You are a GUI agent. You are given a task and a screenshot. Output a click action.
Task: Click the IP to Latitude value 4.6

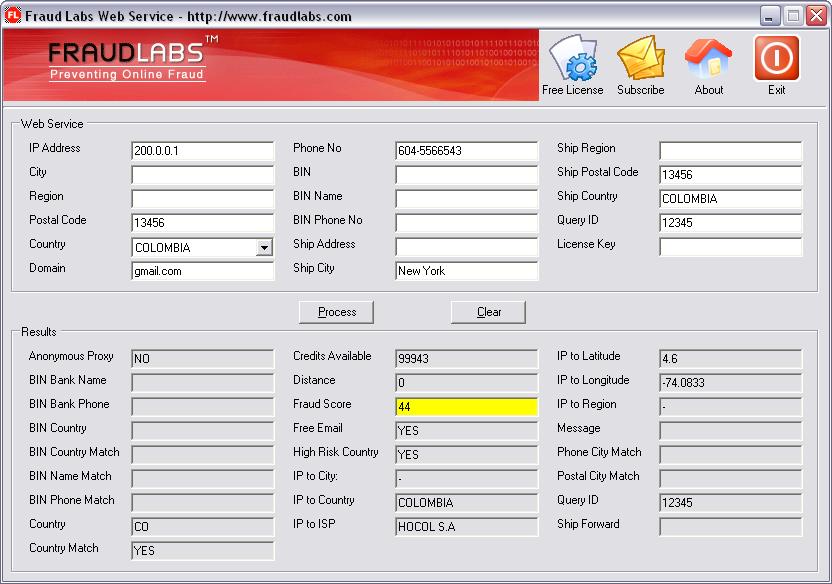pos(731,359)
